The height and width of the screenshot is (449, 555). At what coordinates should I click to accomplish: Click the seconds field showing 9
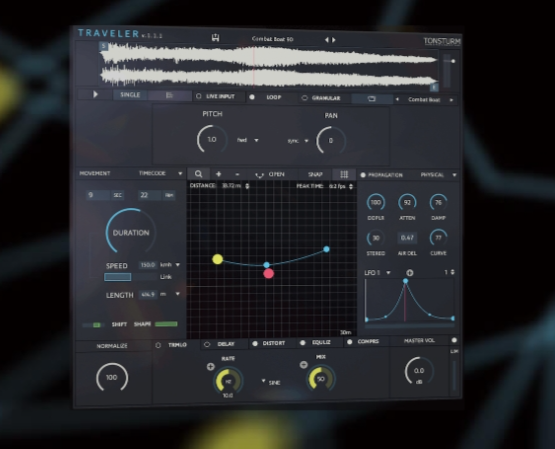98,195
